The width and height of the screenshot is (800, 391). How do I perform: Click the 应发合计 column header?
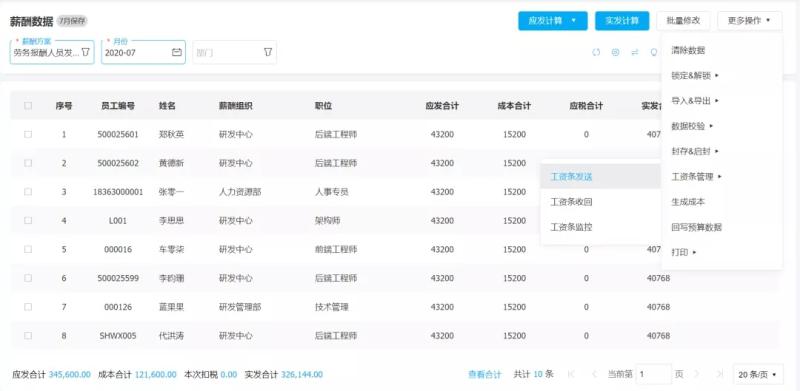pyautogui.click(x=442, y=106)
